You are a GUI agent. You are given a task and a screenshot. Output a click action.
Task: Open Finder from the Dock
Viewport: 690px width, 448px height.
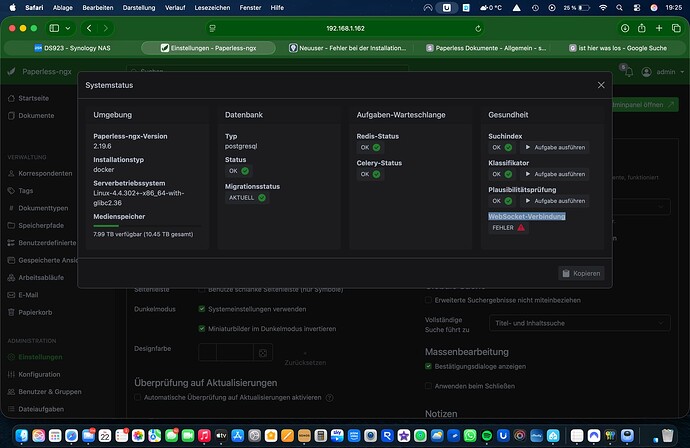tap(22, 436)
